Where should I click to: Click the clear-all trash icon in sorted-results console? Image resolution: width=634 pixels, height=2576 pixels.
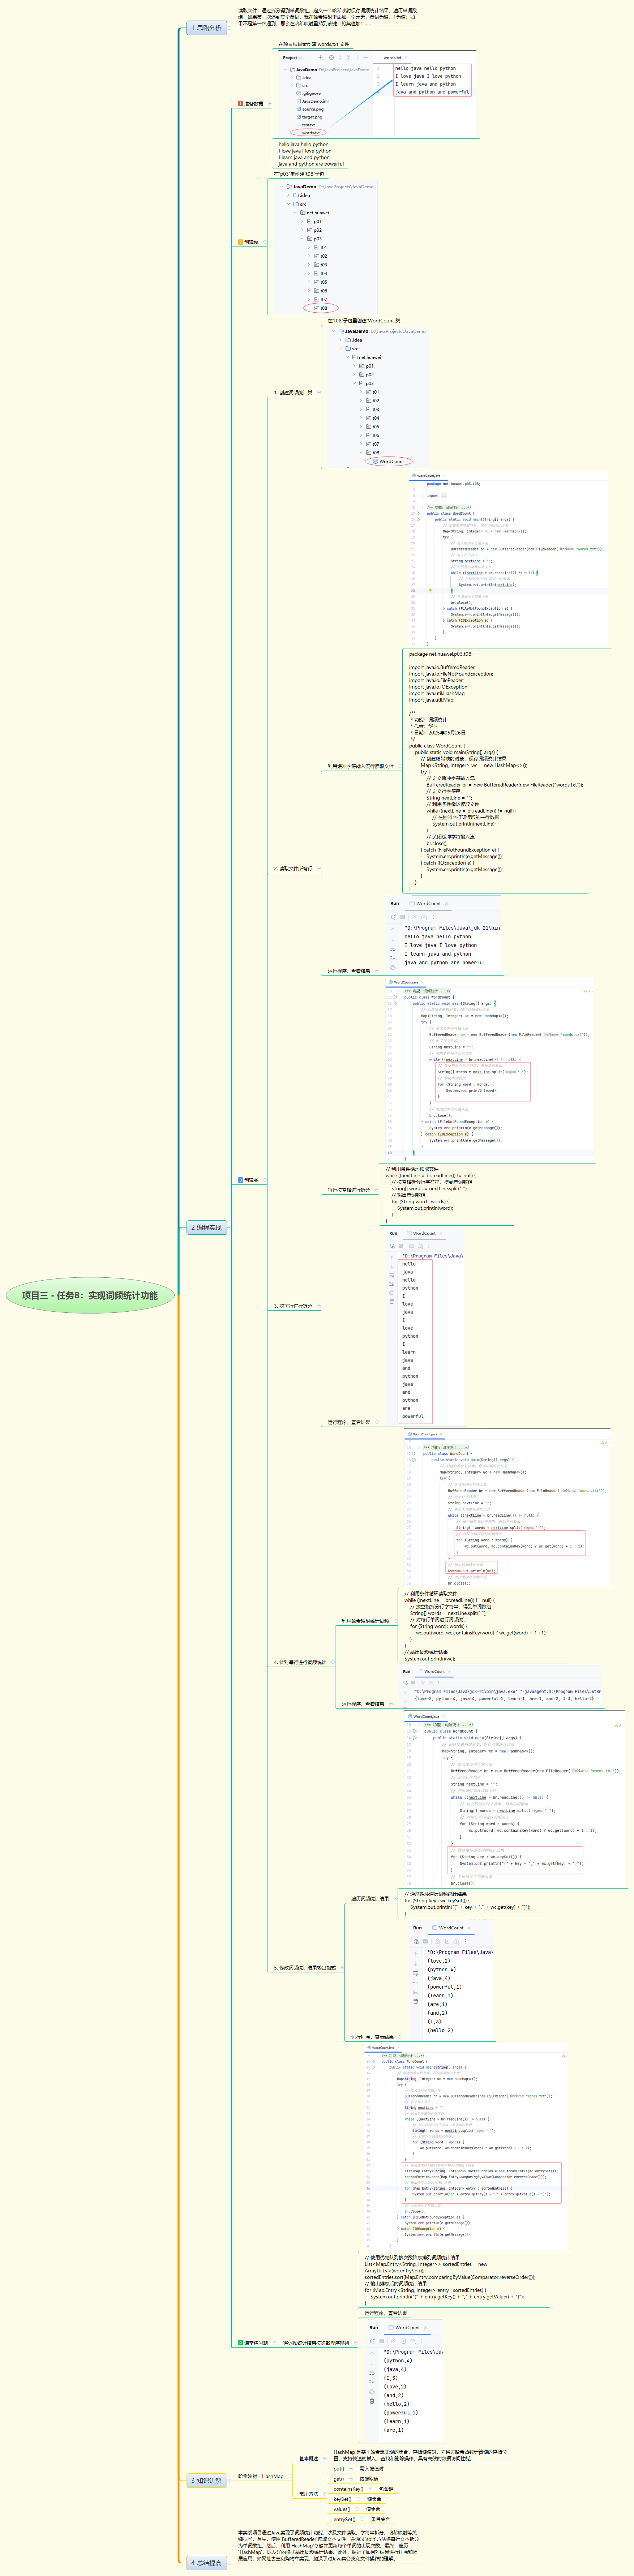pos(372,2401)
